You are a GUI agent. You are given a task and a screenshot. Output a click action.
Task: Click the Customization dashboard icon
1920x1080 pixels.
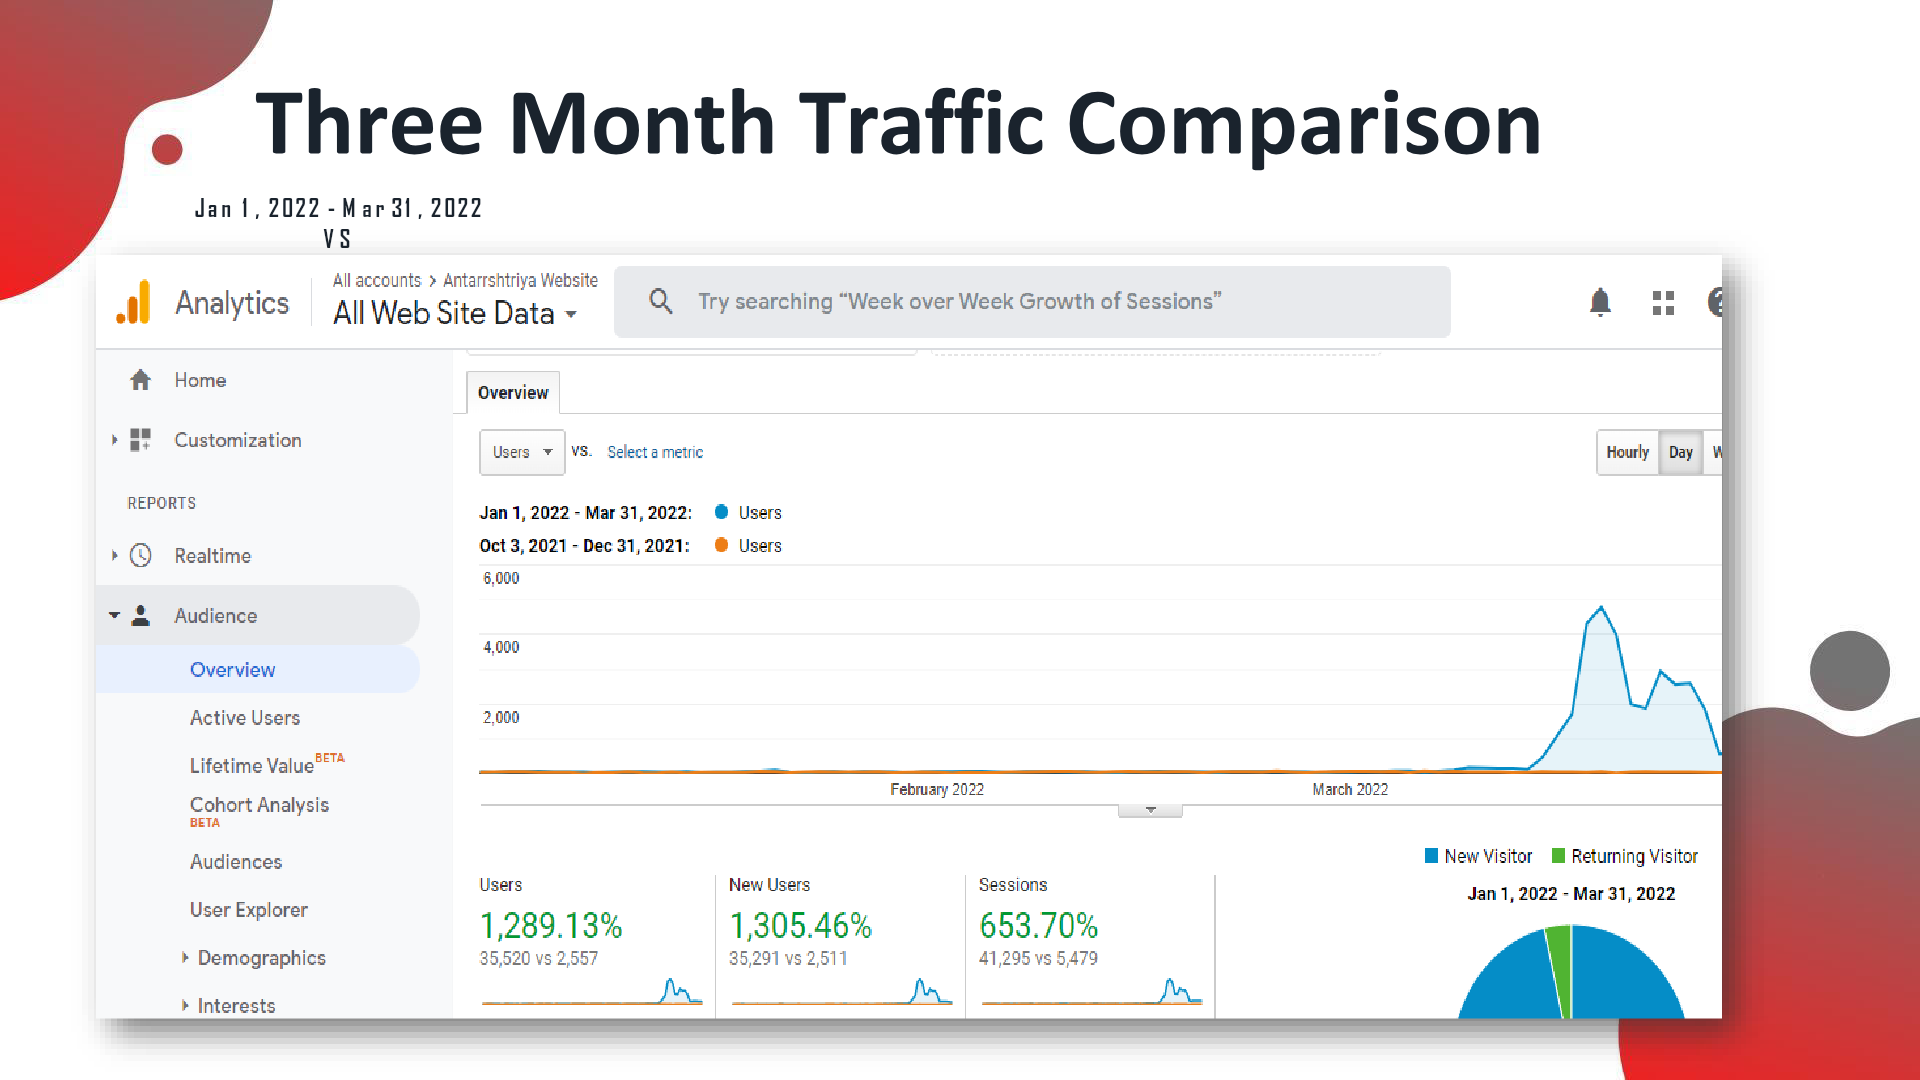[x=140, y=440]
